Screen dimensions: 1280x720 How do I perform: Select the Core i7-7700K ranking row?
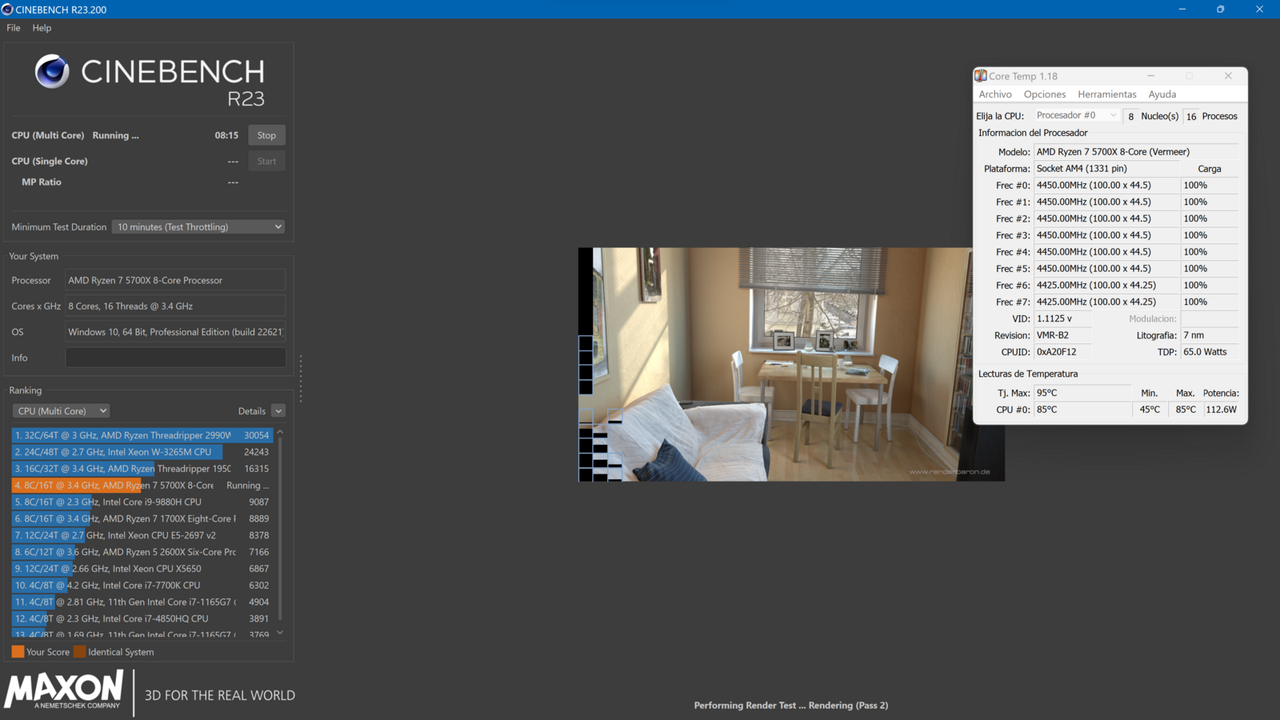pyautogui.click(x=141, y=585)
